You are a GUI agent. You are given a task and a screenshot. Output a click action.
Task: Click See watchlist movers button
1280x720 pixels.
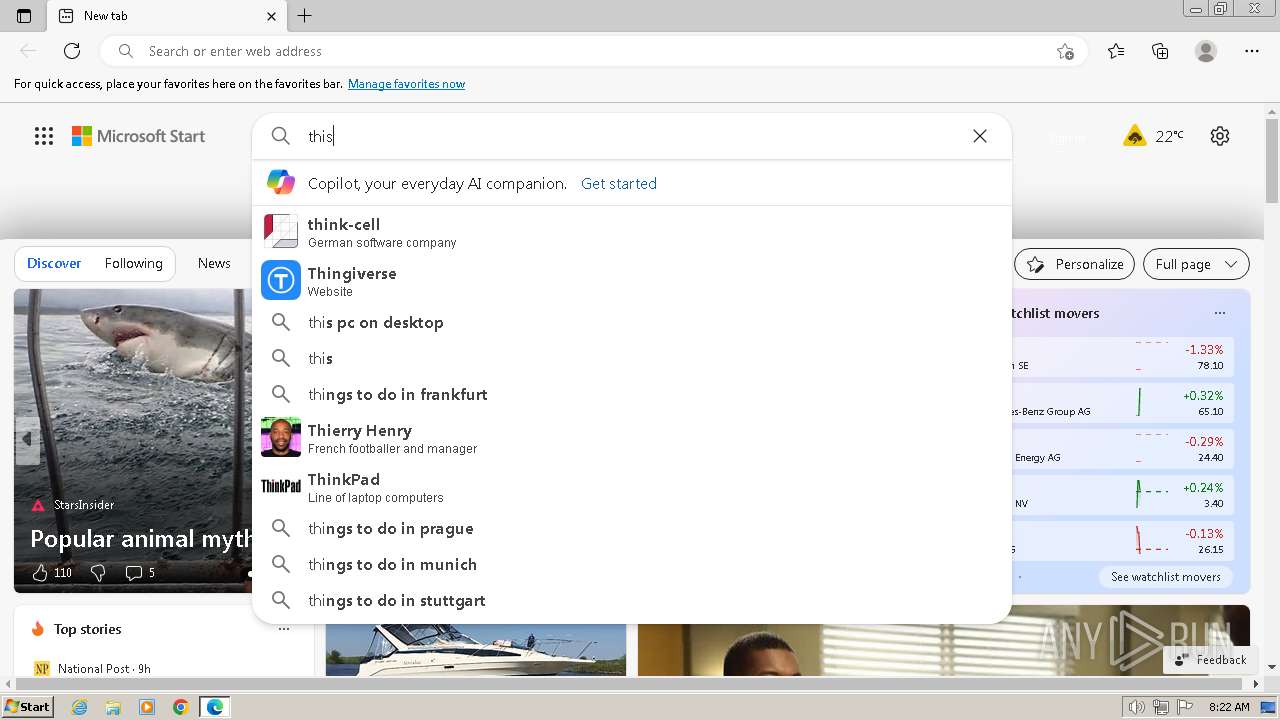point(1165,577)
